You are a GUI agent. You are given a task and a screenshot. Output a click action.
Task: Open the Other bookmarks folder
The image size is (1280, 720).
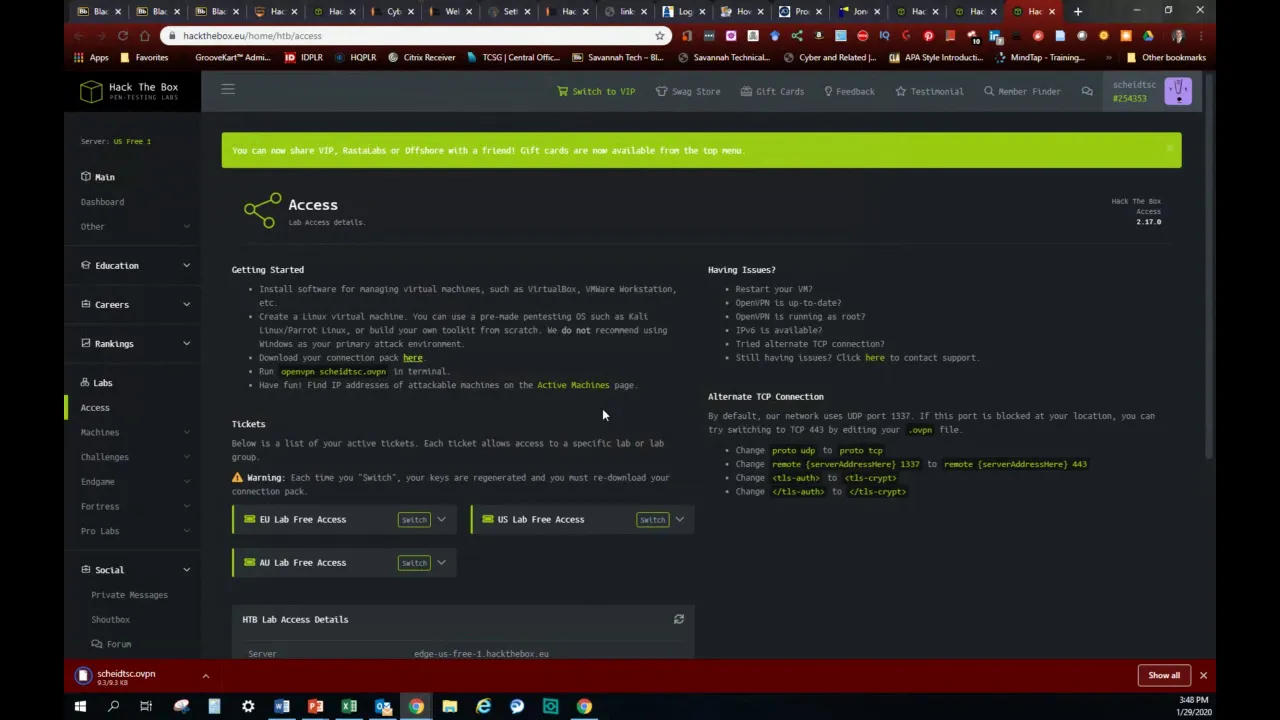coord(1166,57)
